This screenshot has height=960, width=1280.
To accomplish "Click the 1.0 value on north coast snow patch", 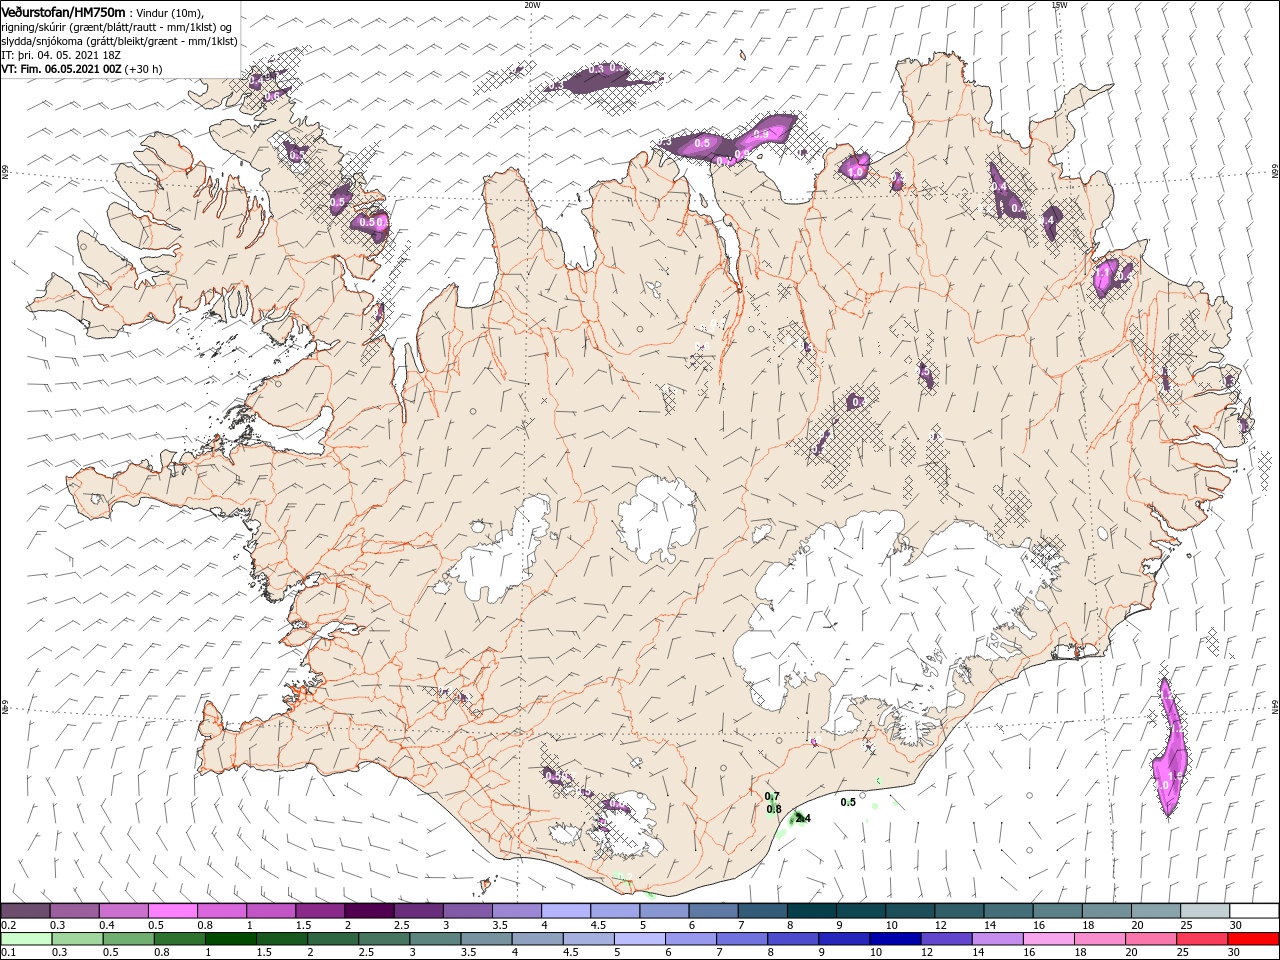I will point(855,172).
